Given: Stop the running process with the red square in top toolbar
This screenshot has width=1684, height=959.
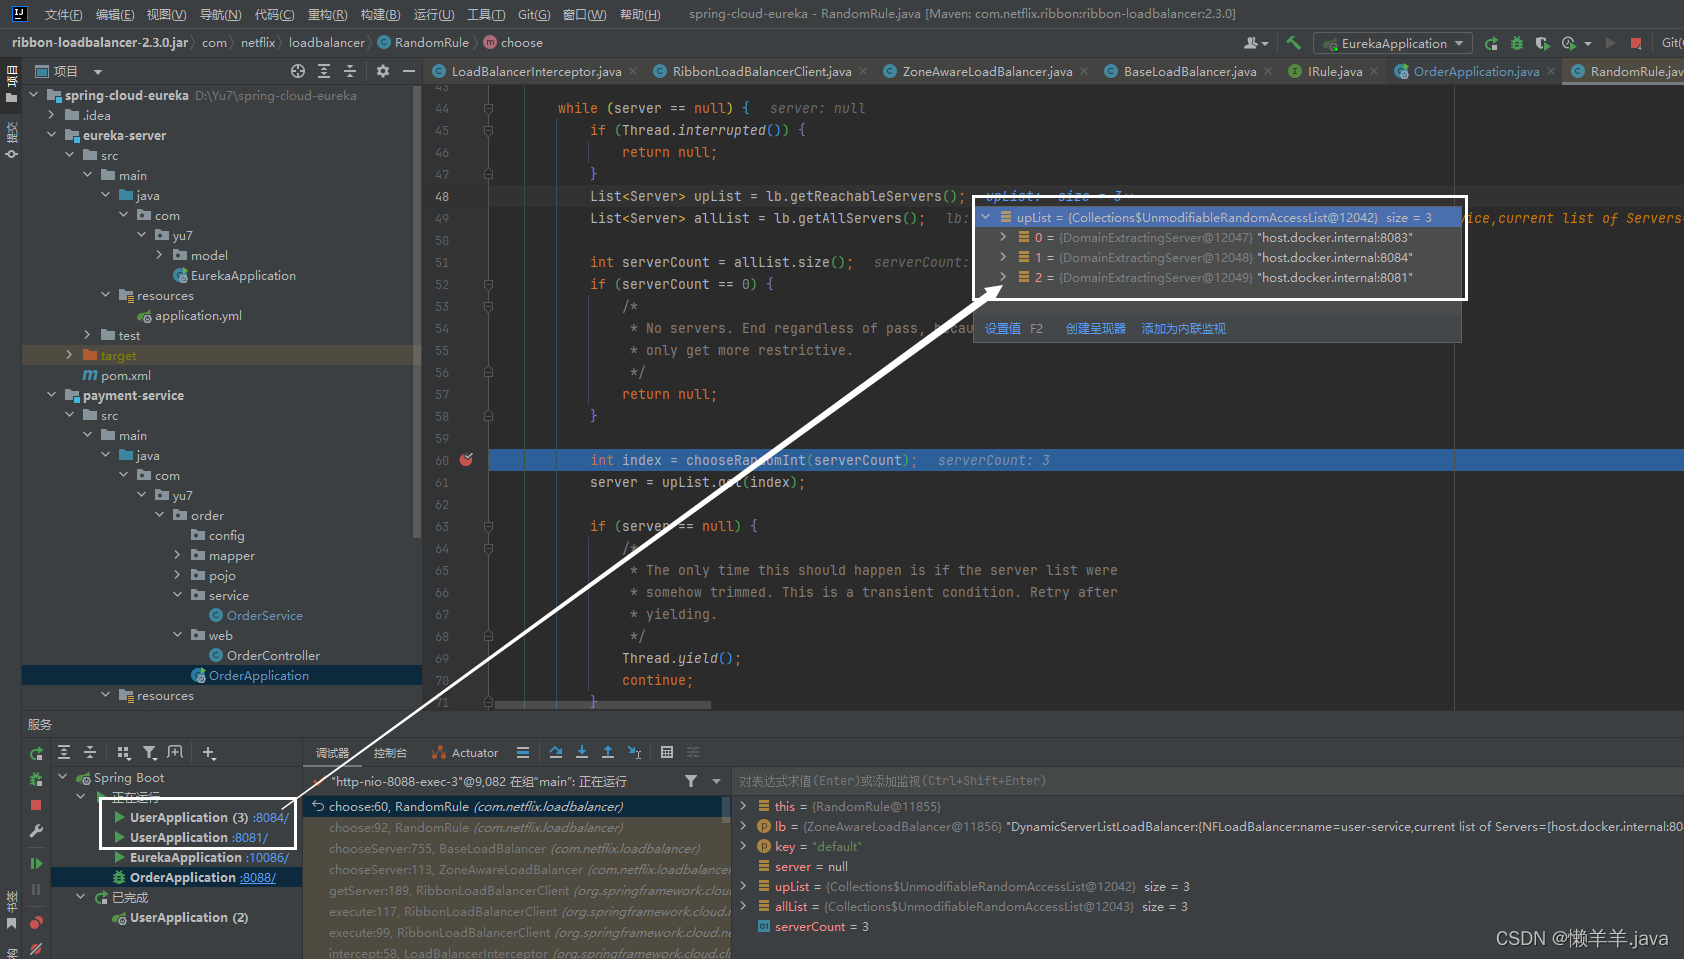Looking at the screenshot, I should click(x=1636, y=43).
